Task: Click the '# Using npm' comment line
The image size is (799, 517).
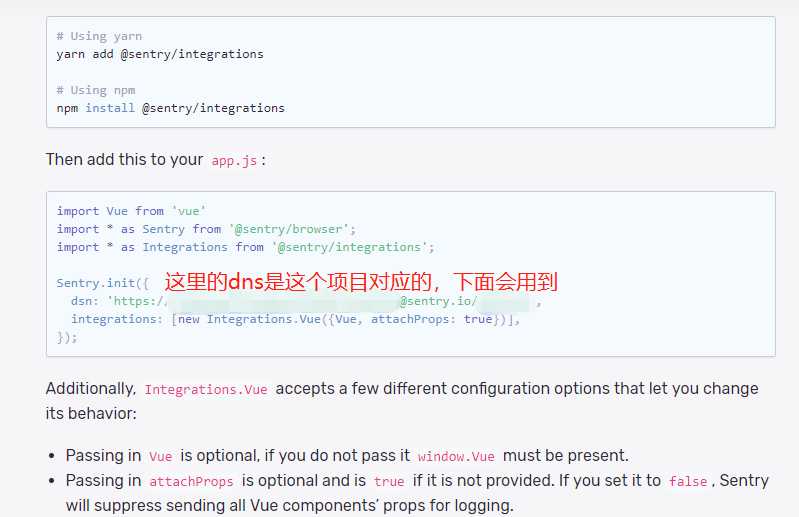Action: [x=96, y=90]
